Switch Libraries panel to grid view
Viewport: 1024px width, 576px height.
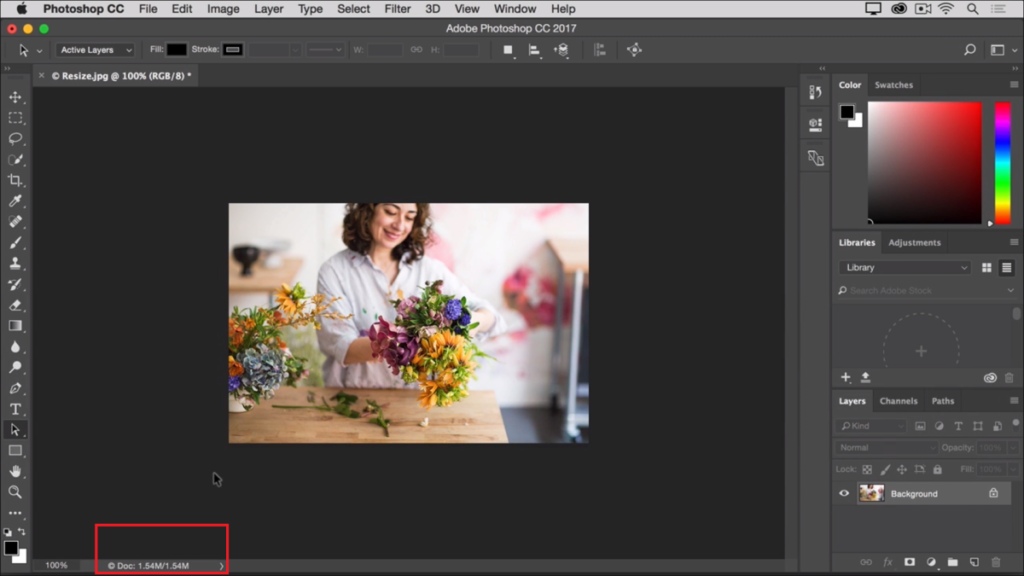point(987,268)
